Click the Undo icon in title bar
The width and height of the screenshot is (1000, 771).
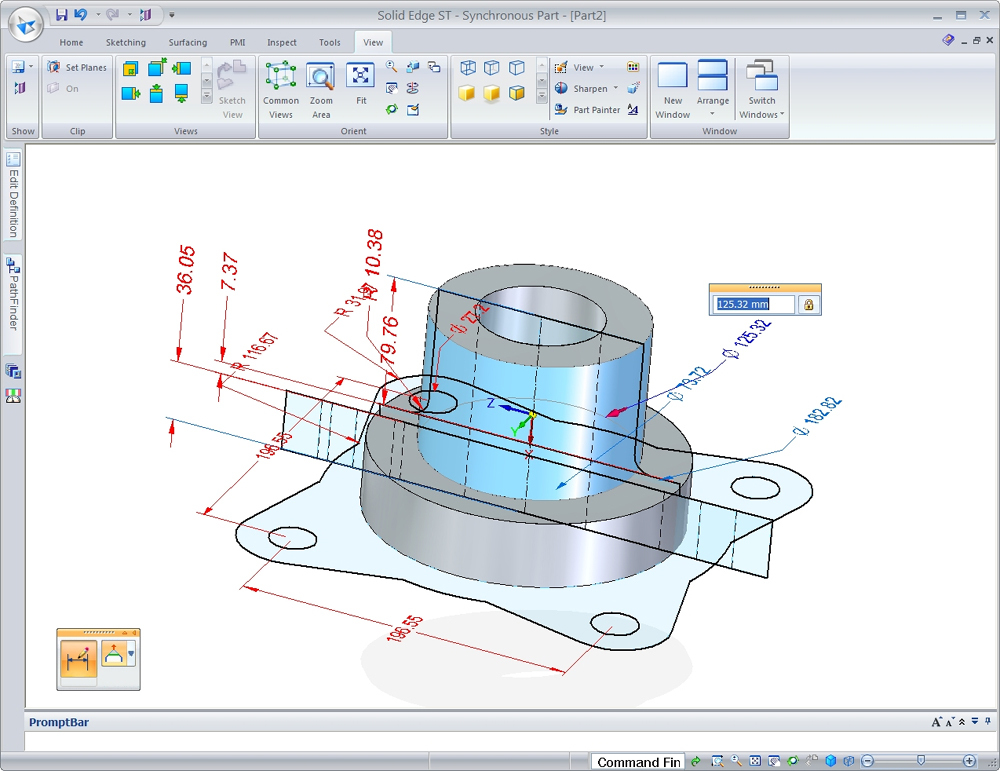81,14
